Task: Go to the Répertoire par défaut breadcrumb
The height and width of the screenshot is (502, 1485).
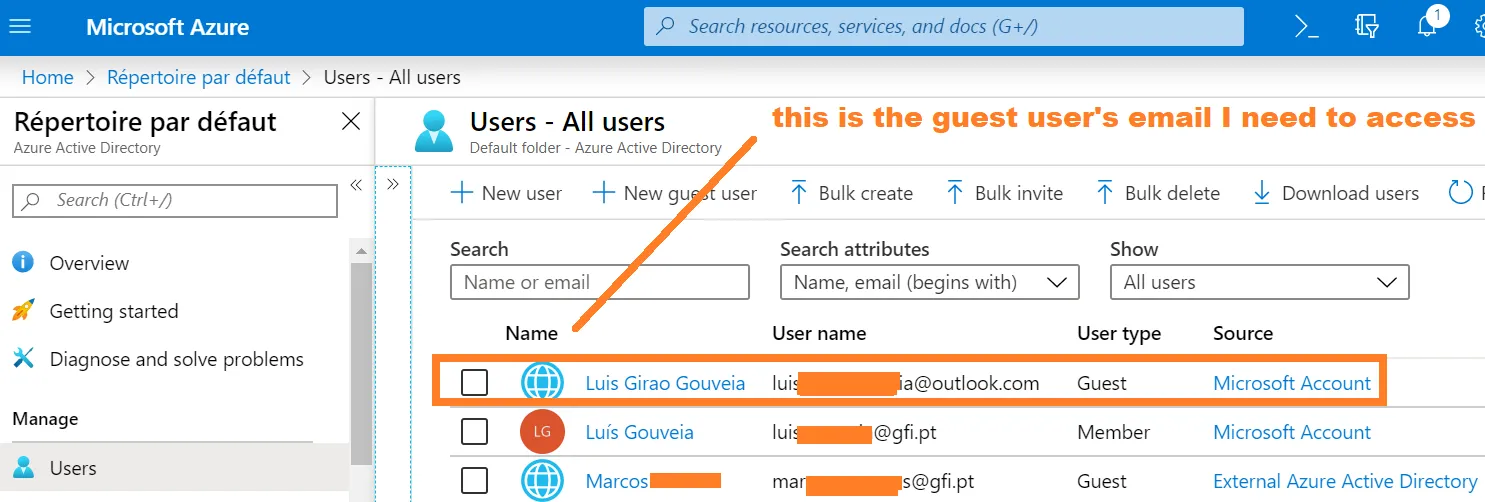Action: (x=199, y=77)
